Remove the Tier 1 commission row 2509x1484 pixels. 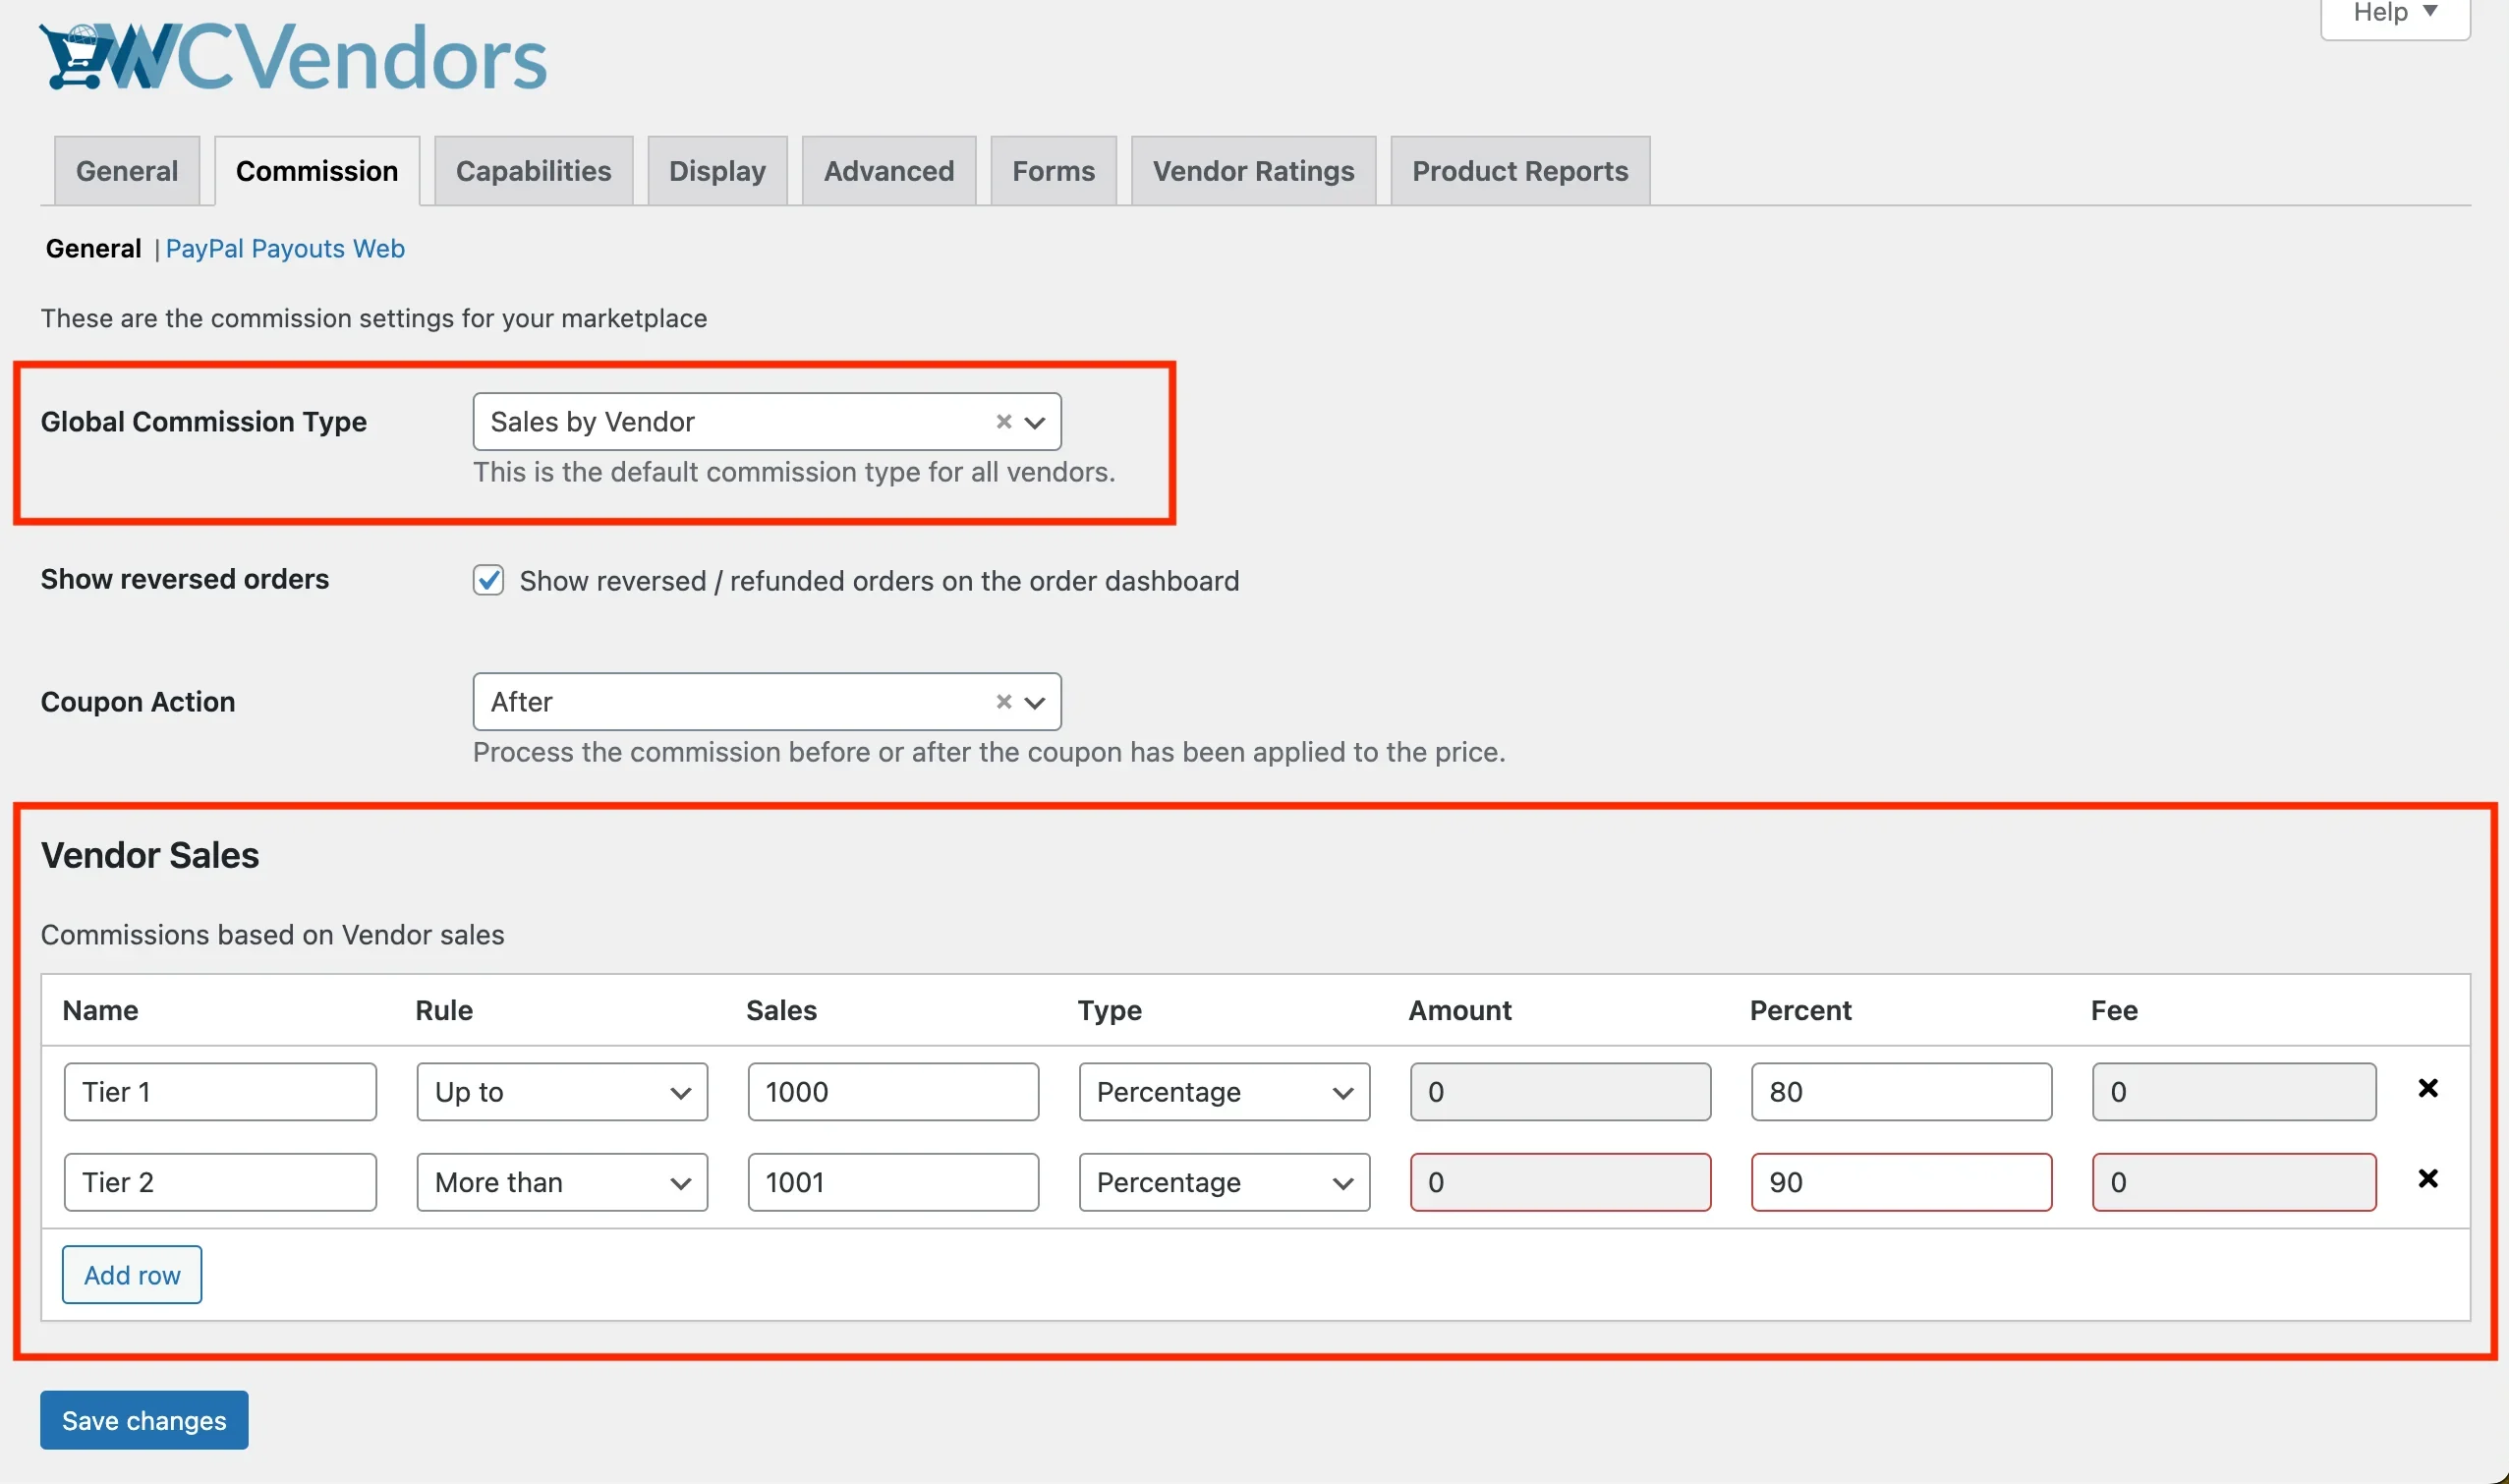pyautogui.click(x=2428, y=1088)
